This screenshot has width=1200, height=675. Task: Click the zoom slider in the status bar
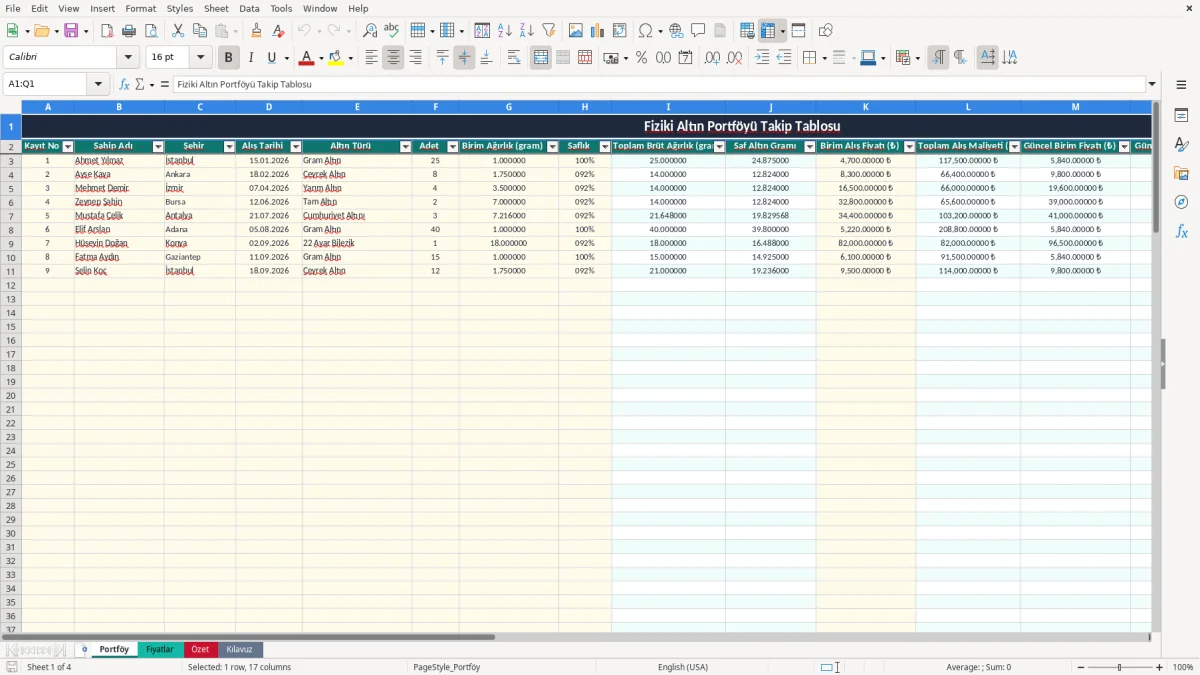pos(1119,667)
